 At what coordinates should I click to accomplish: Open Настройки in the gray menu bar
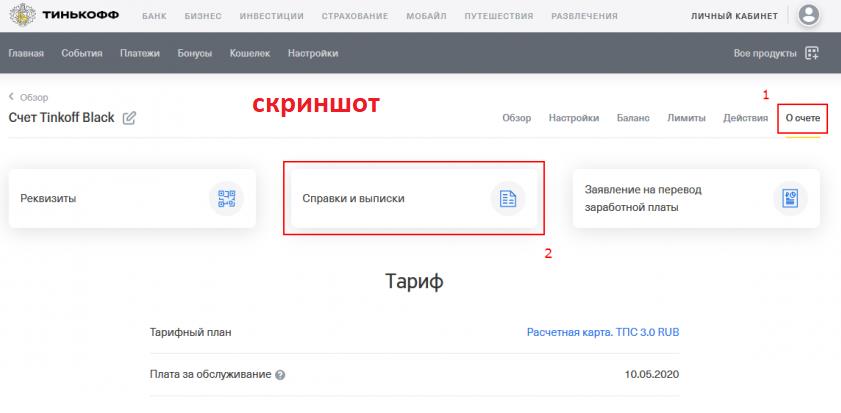[x=313, y=53]
